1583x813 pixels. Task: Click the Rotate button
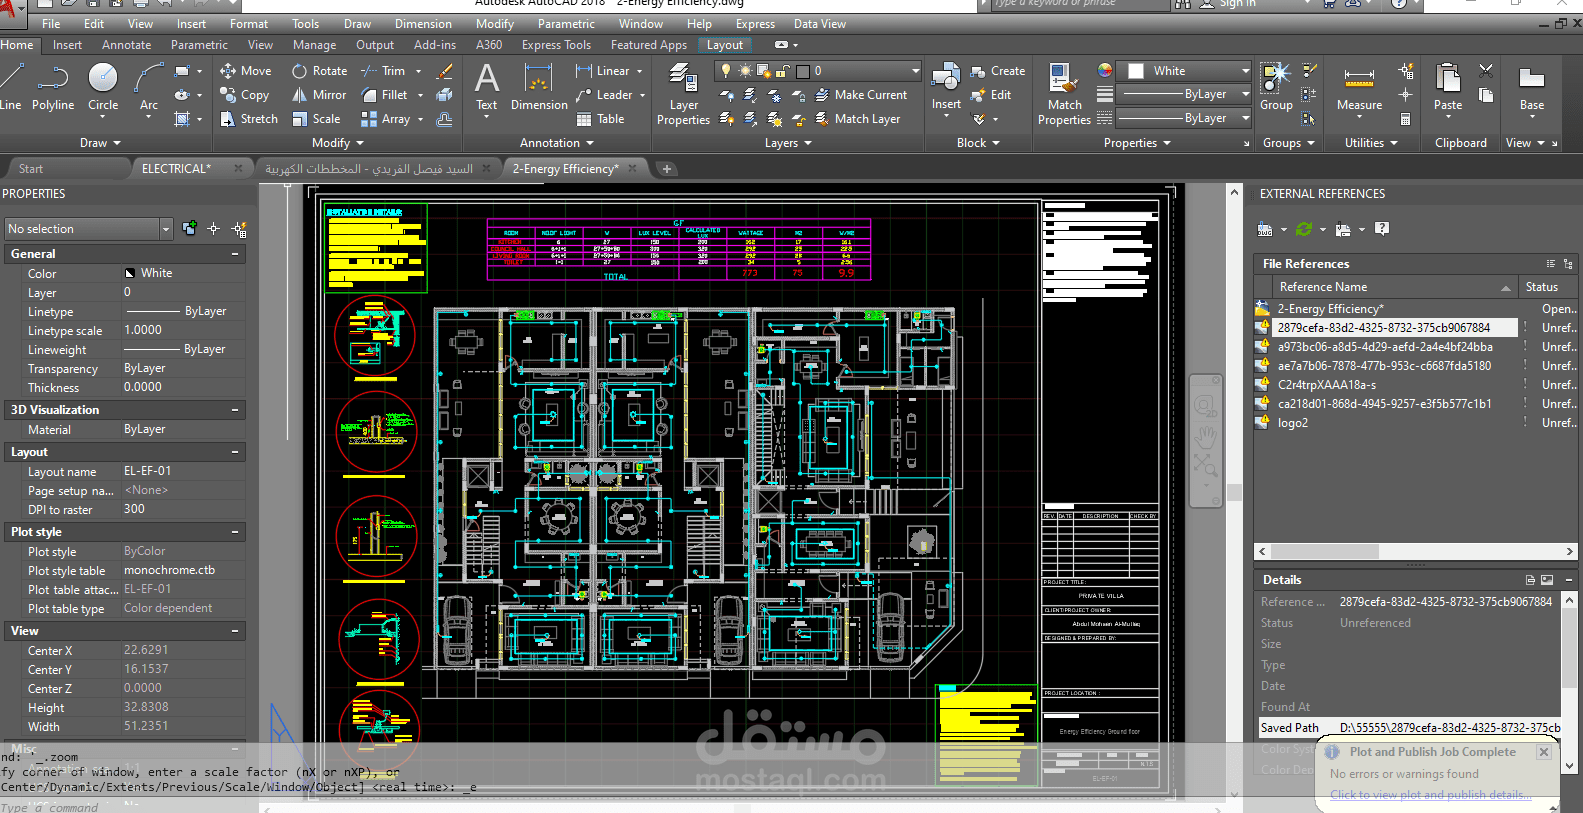click(x=320, y=71)
